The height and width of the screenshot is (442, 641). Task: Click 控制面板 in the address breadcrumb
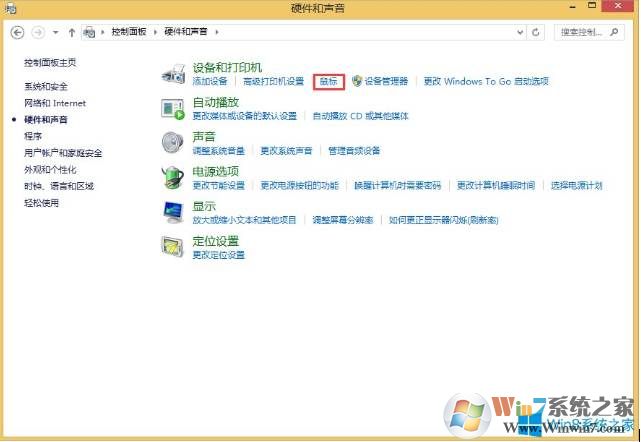point(129,31)
